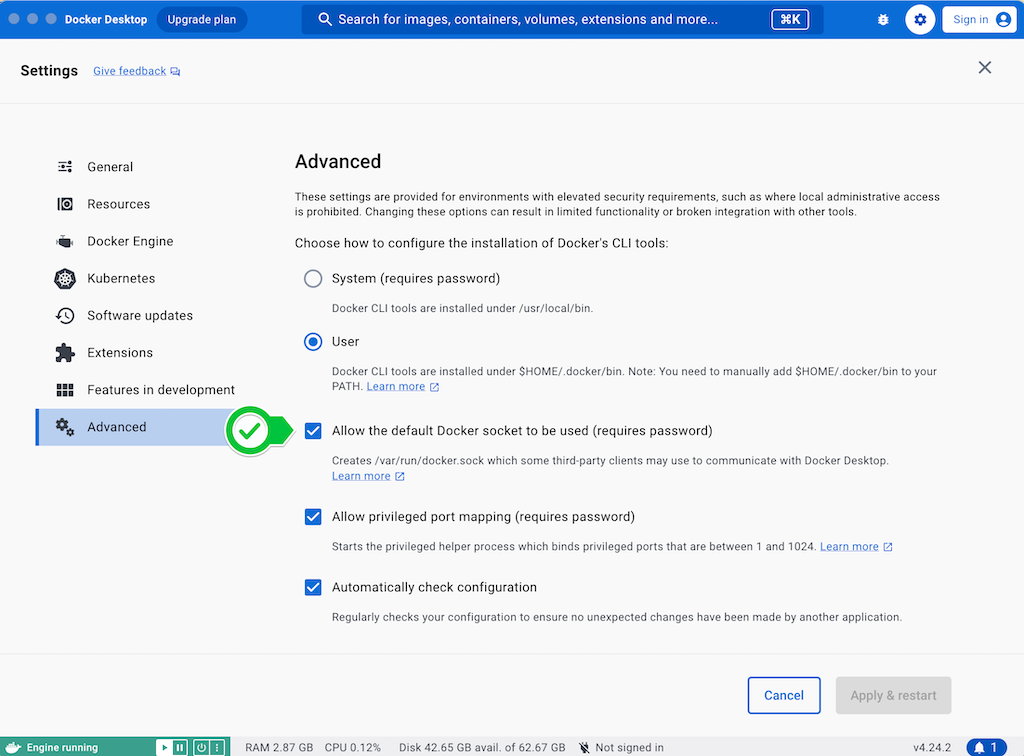Click external link icon under docker.sock description
This screenshot has width=1024, height=756.
400,477
